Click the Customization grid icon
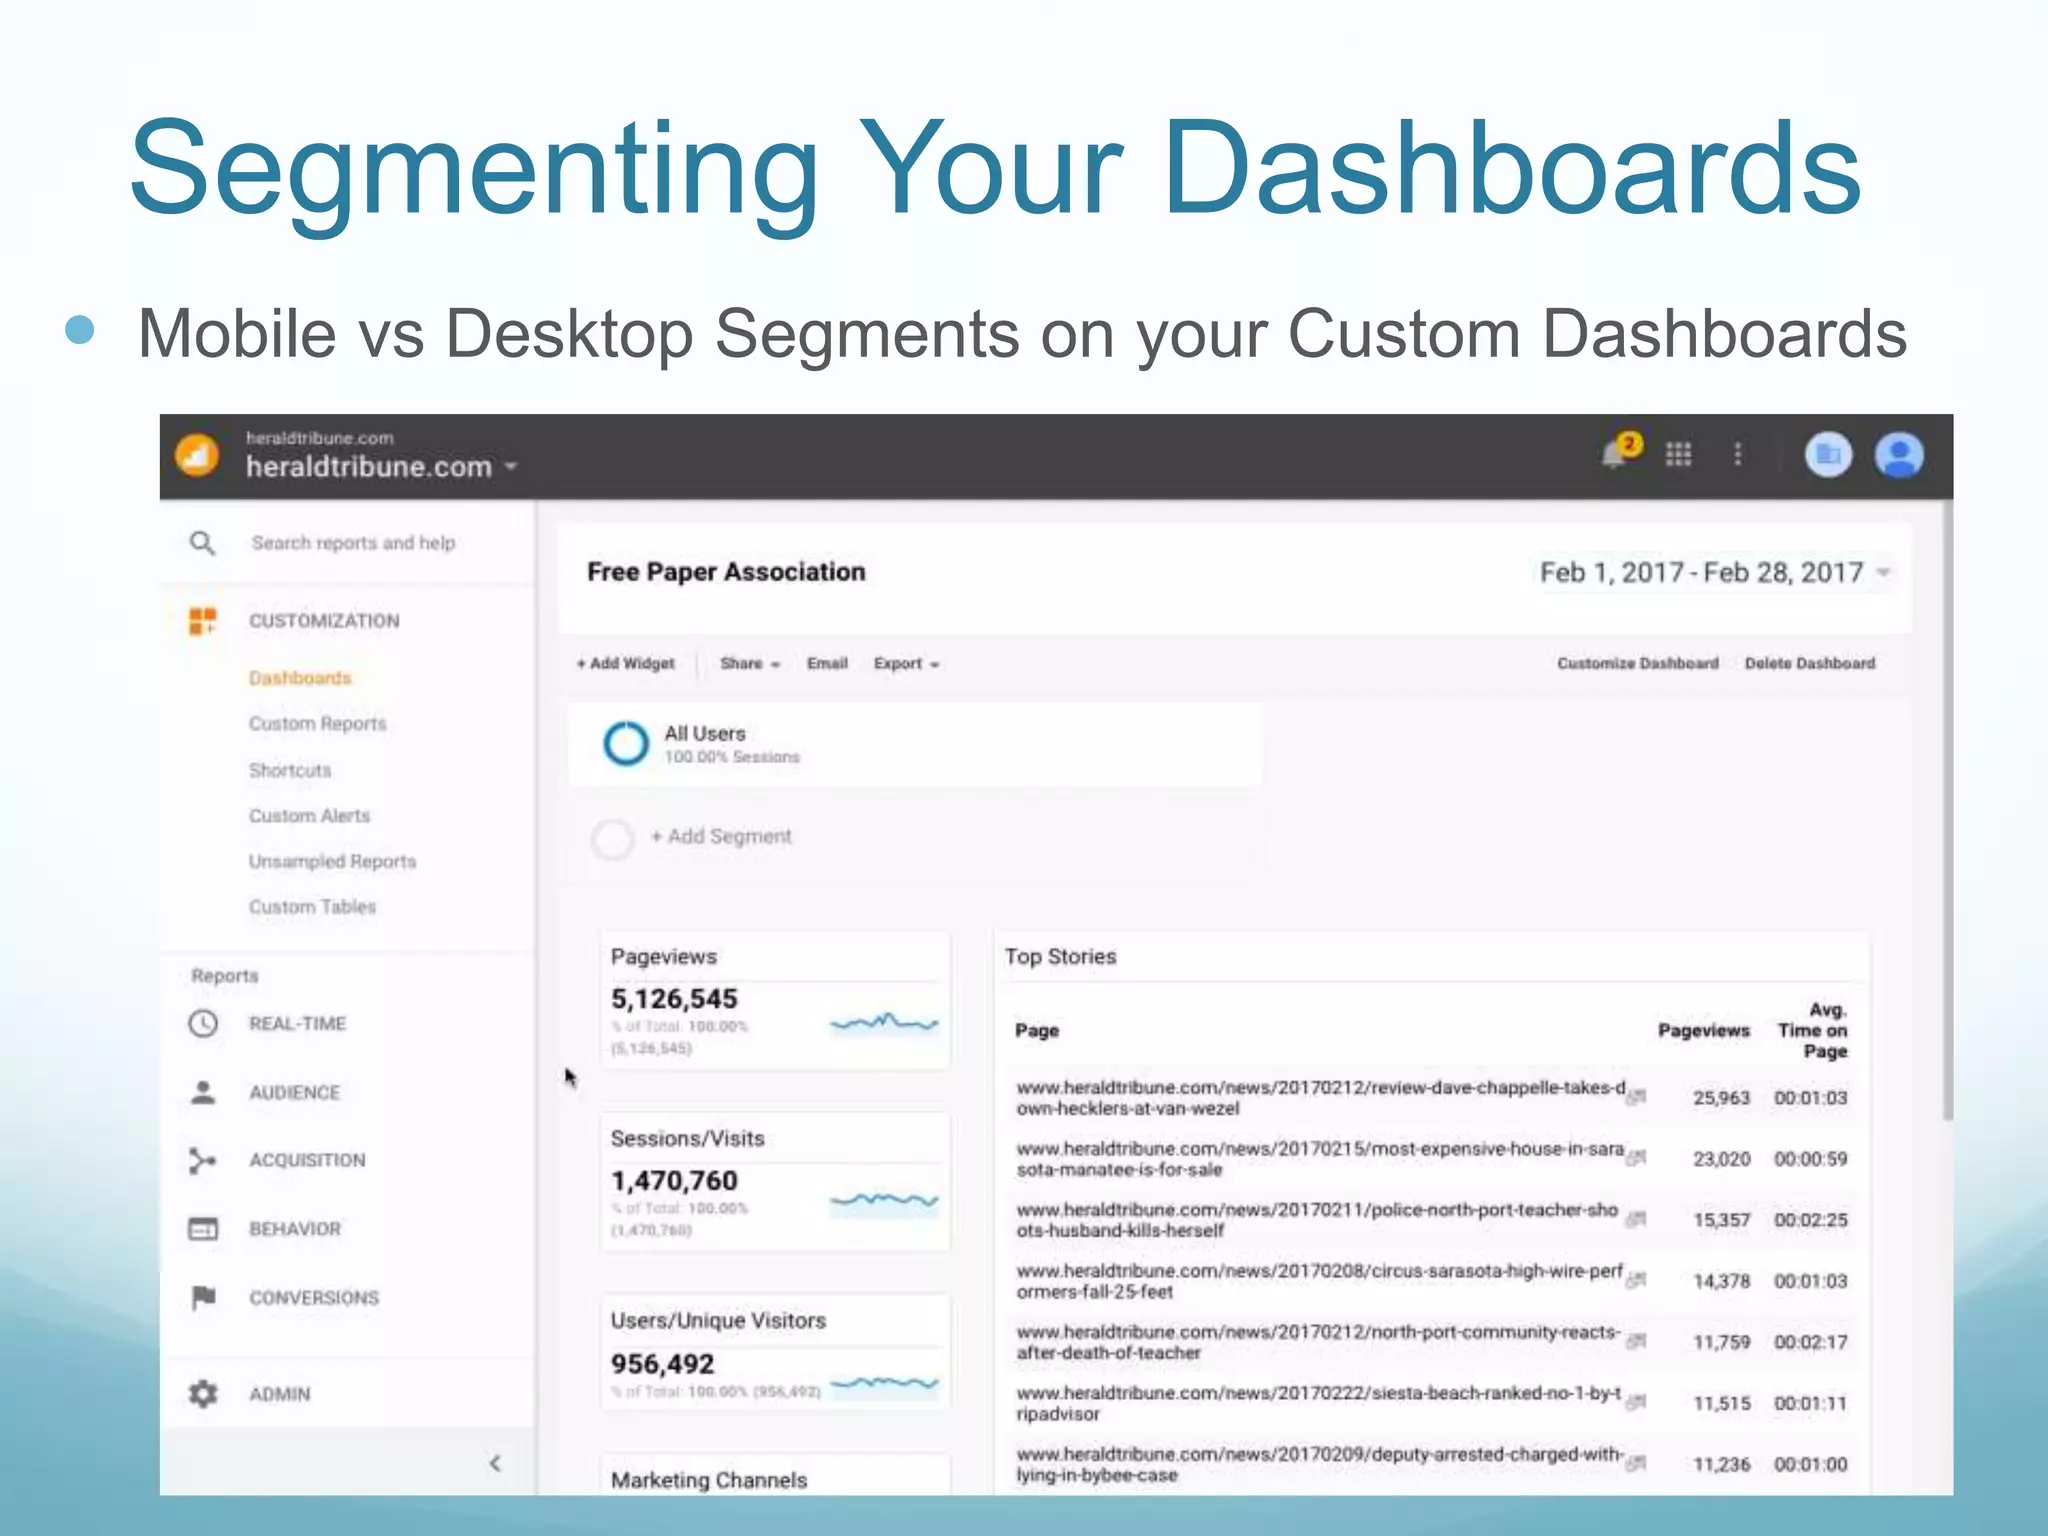 click(x=203, y=621)
